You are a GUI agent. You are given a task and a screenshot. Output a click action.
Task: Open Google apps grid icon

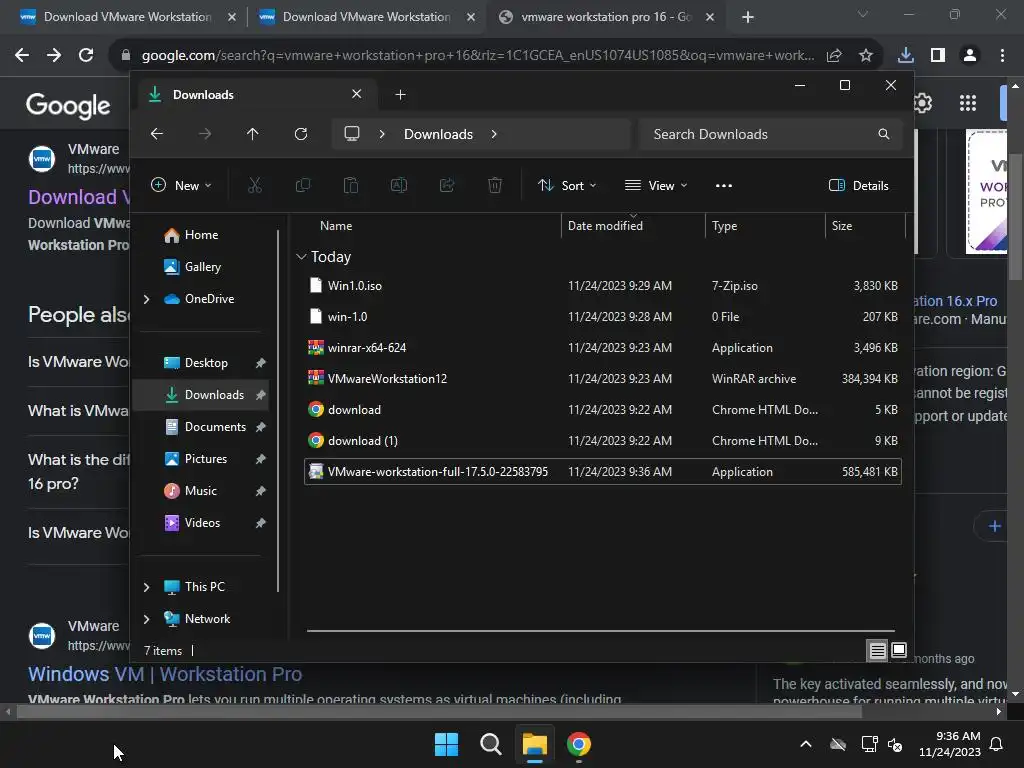pos(968,103)
